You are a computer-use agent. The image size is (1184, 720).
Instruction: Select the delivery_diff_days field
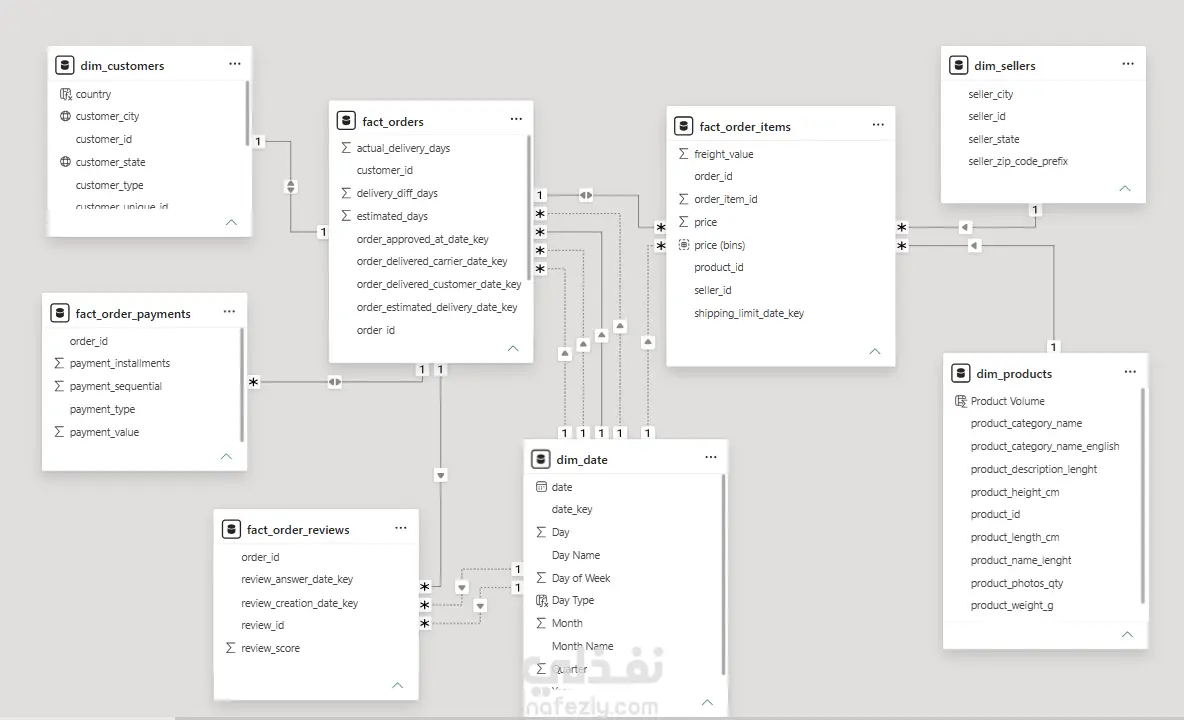[x=397, y=193]
